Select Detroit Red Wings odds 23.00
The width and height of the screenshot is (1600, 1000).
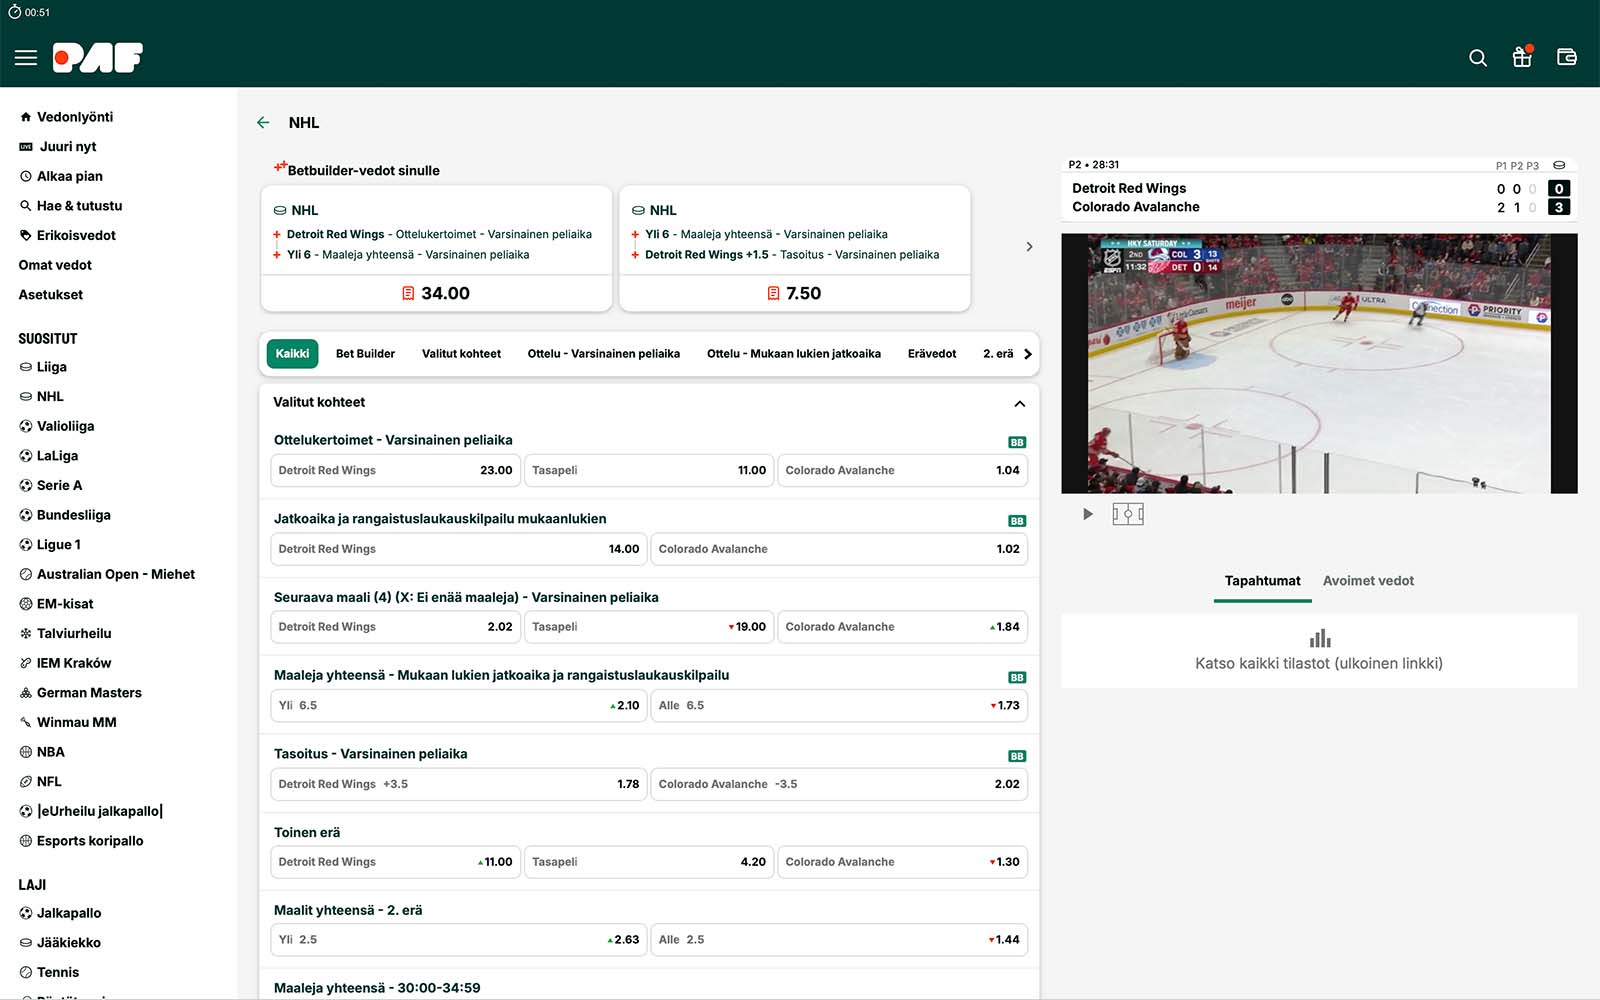coord(396,471)
